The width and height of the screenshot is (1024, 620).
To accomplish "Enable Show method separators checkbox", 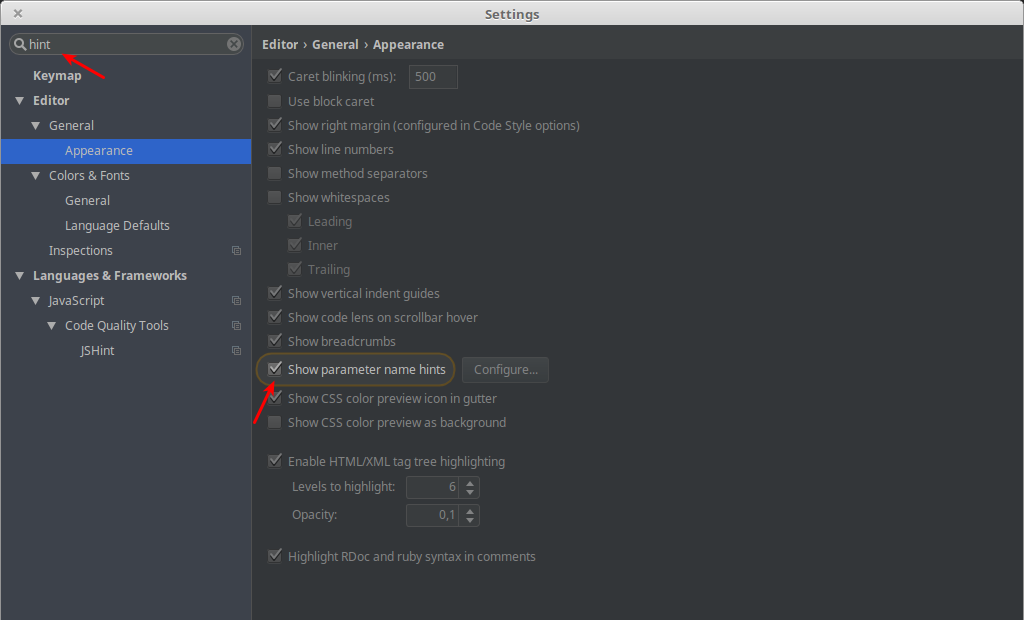I will tap(275, 173).
